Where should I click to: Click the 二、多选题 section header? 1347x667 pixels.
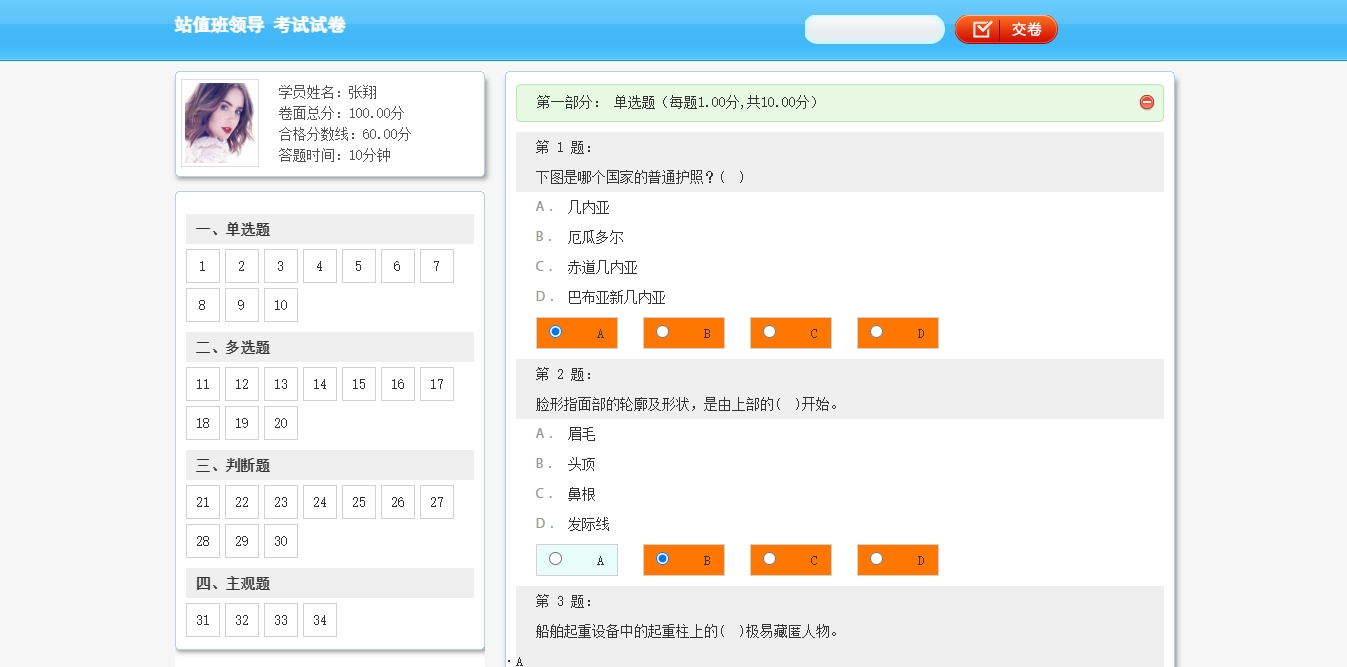(x=329, y=347)
